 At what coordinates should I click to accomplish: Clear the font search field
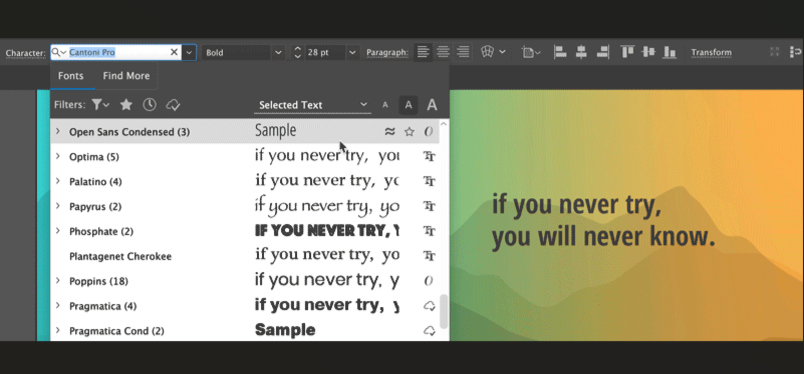point(174,52)
